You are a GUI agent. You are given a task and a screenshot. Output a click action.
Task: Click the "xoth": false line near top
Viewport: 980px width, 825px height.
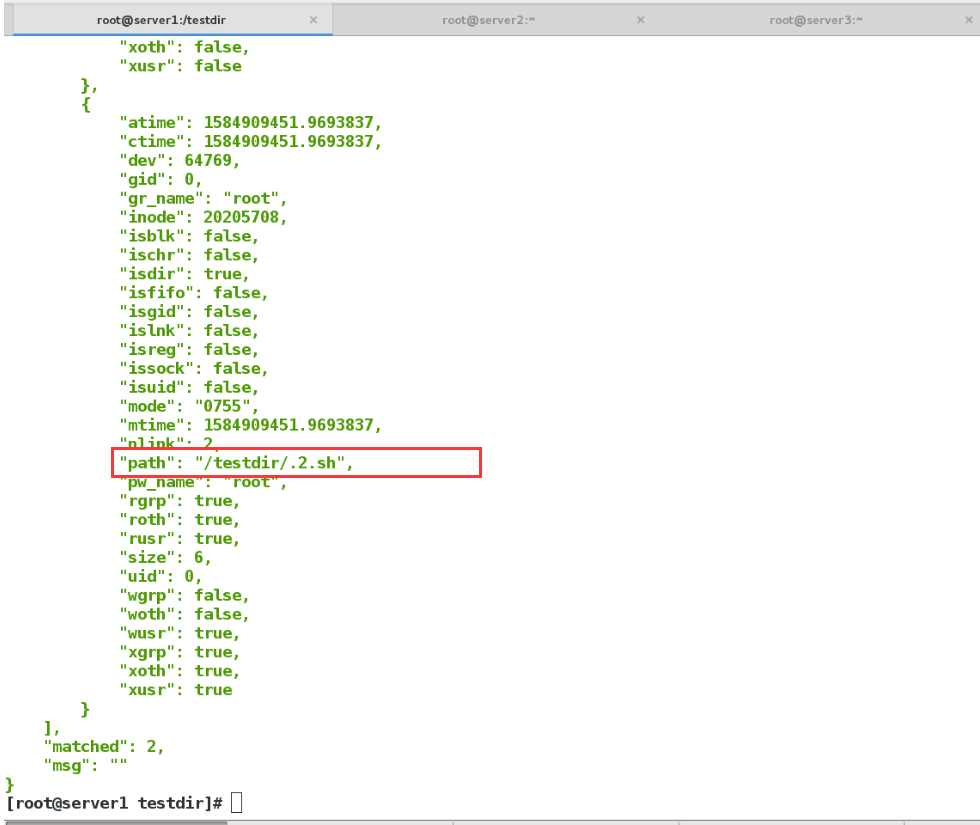[184, 47]
